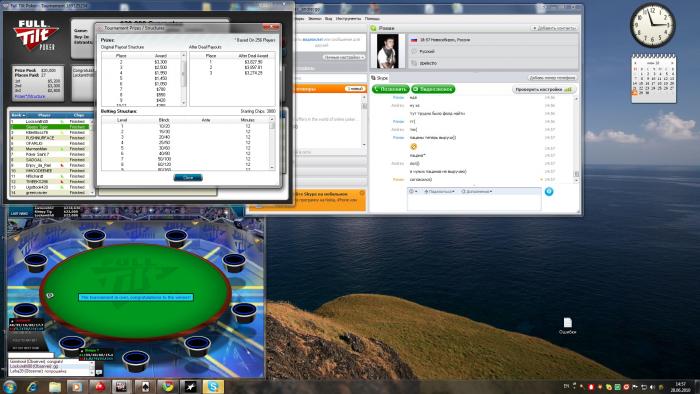Select the Skype tab above conversation

tap(379, 78)
